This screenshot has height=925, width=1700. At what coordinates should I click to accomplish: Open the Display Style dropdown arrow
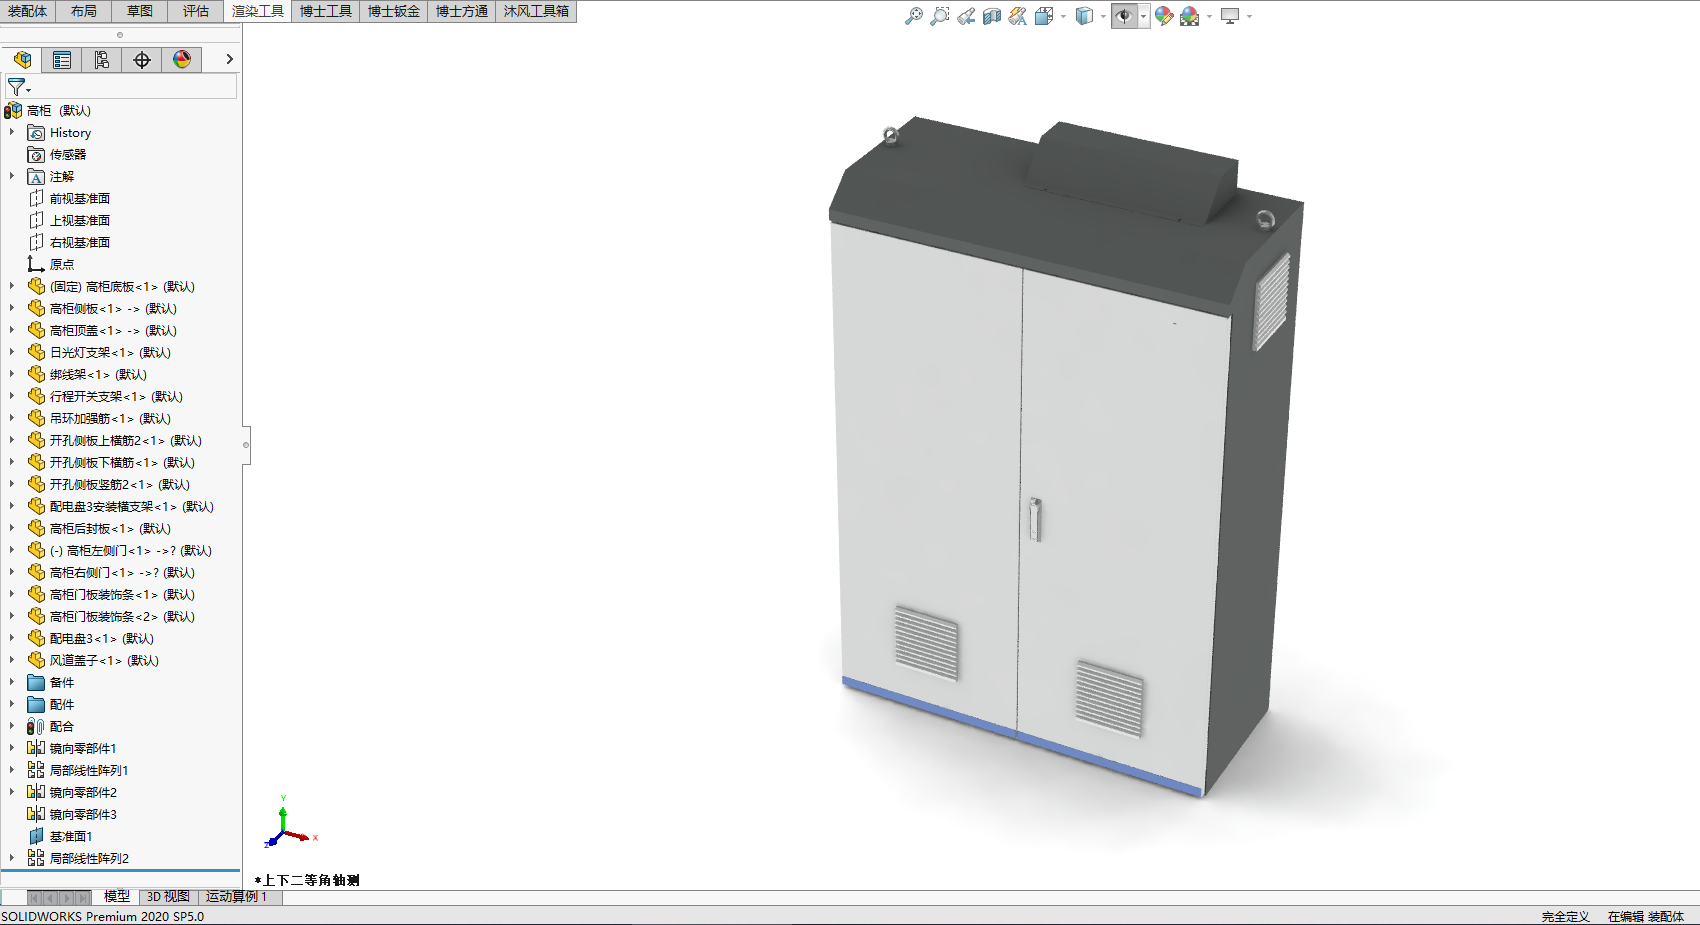[x=1102, y=17]
